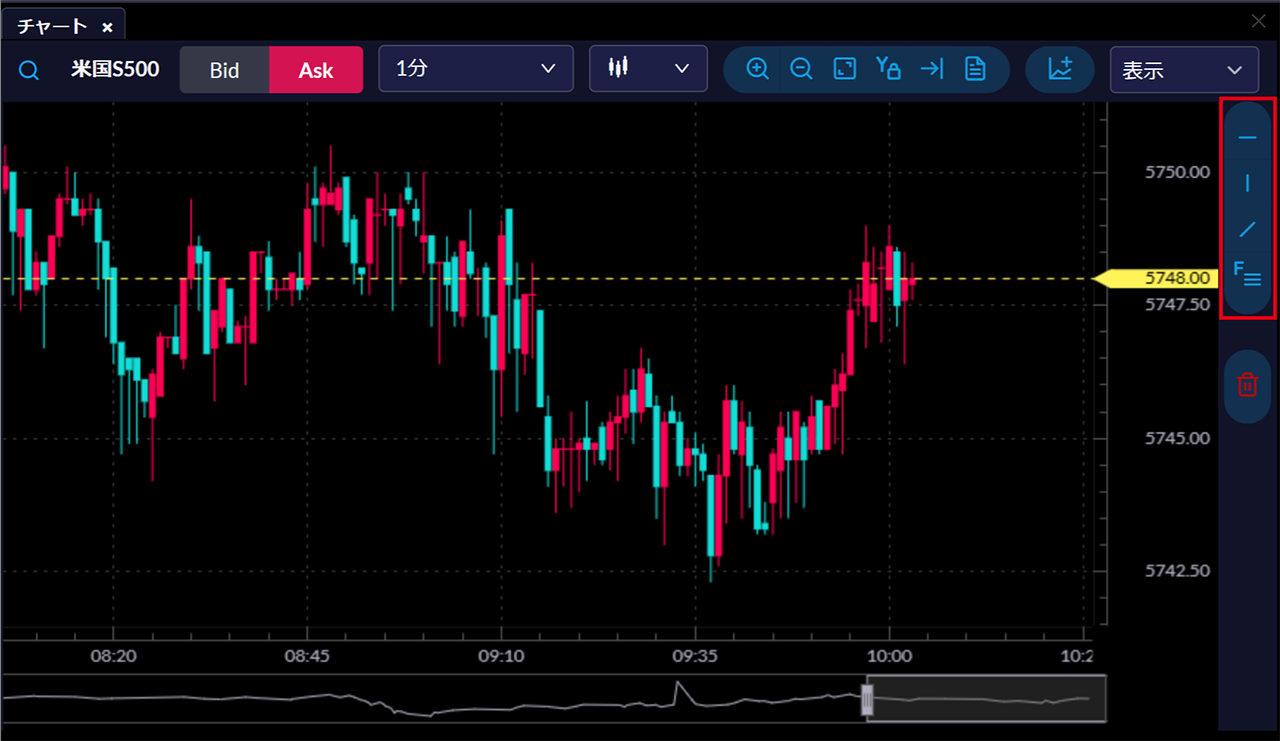The width and height of the screenshot is (1280, 741).
Task: Select the trend line drawing tool
Action: click(x=1247, y=229)
